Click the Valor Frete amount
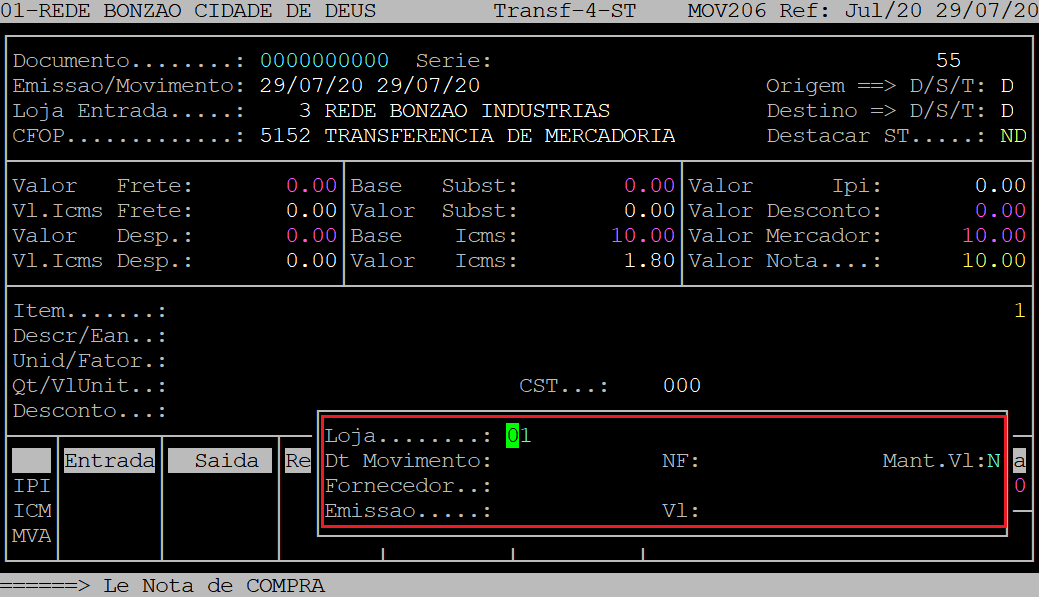1039x597 pixels. pyautogui.click(x=311, y=186)
